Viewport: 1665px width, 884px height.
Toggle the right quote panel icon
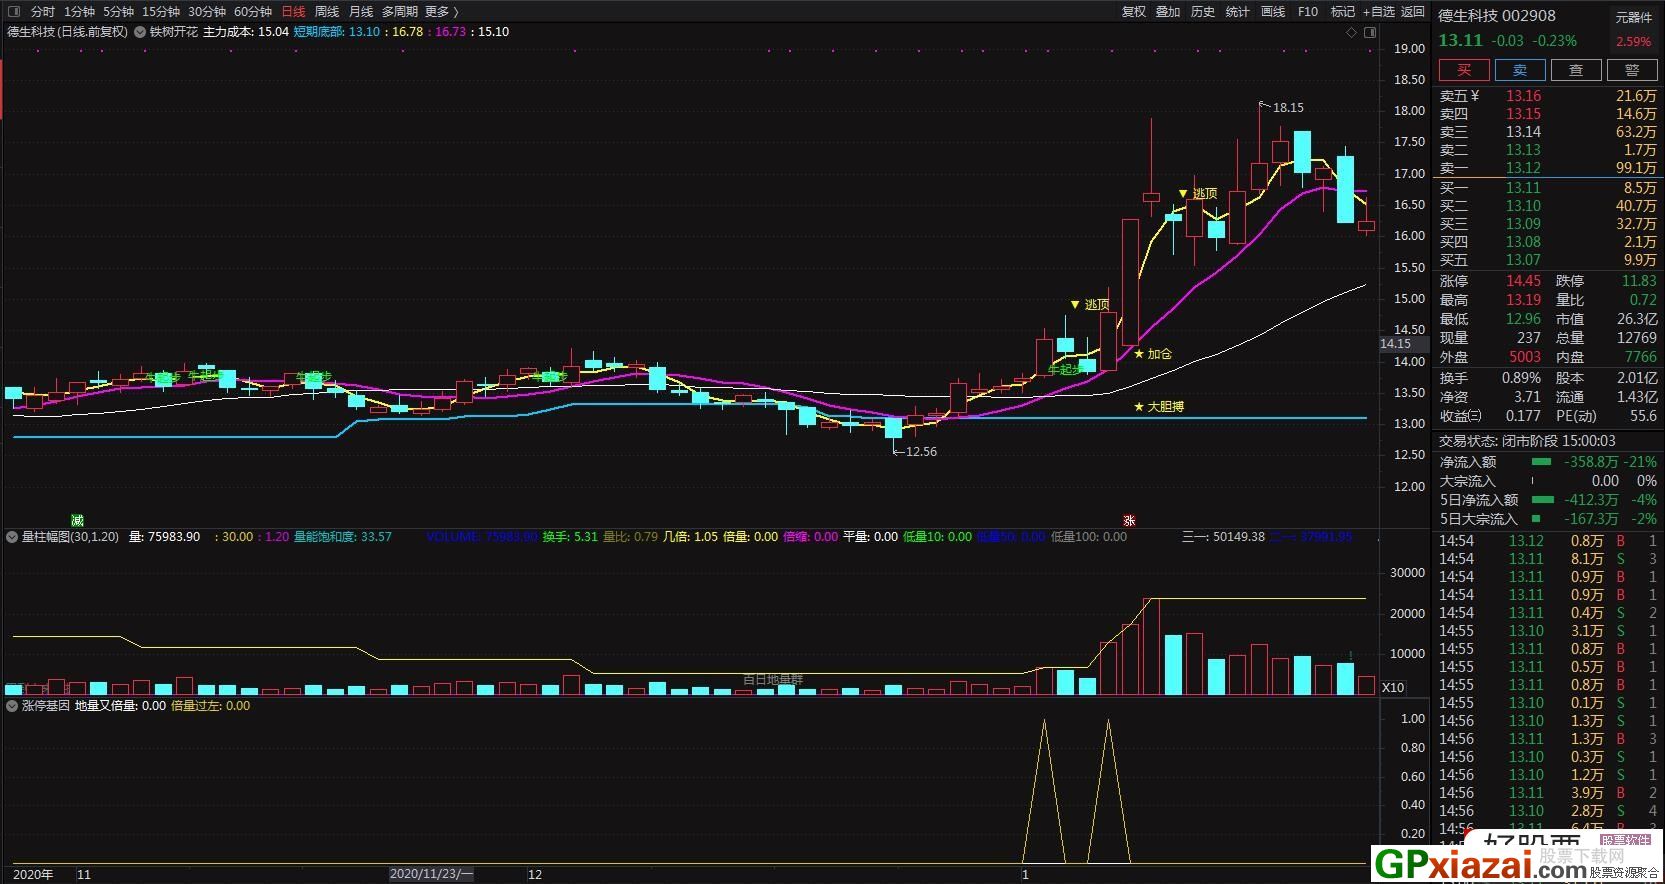[x=1368, y=32]
